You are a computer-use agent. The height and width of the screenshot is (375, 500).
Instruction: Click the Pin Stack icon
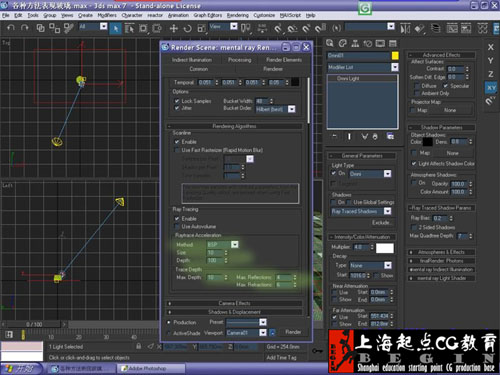click(335, 136)
